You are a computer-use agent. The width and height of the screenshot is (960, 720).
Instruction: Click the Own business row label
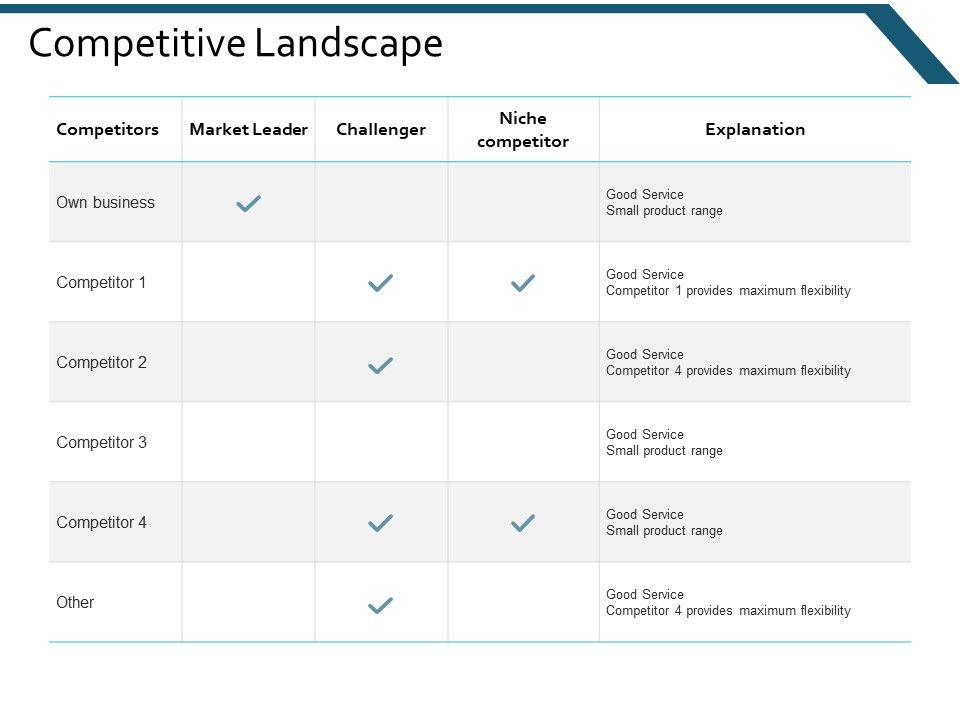105,203
